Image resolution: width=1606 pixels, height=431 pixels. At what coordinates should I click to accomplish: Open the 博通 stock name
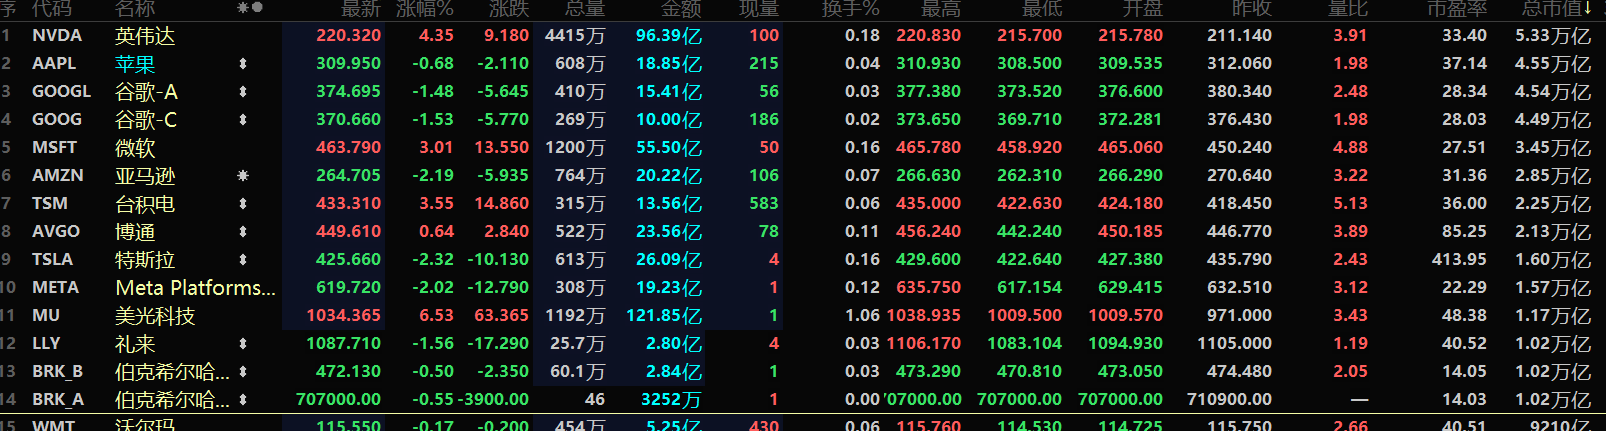coord(135,232)
